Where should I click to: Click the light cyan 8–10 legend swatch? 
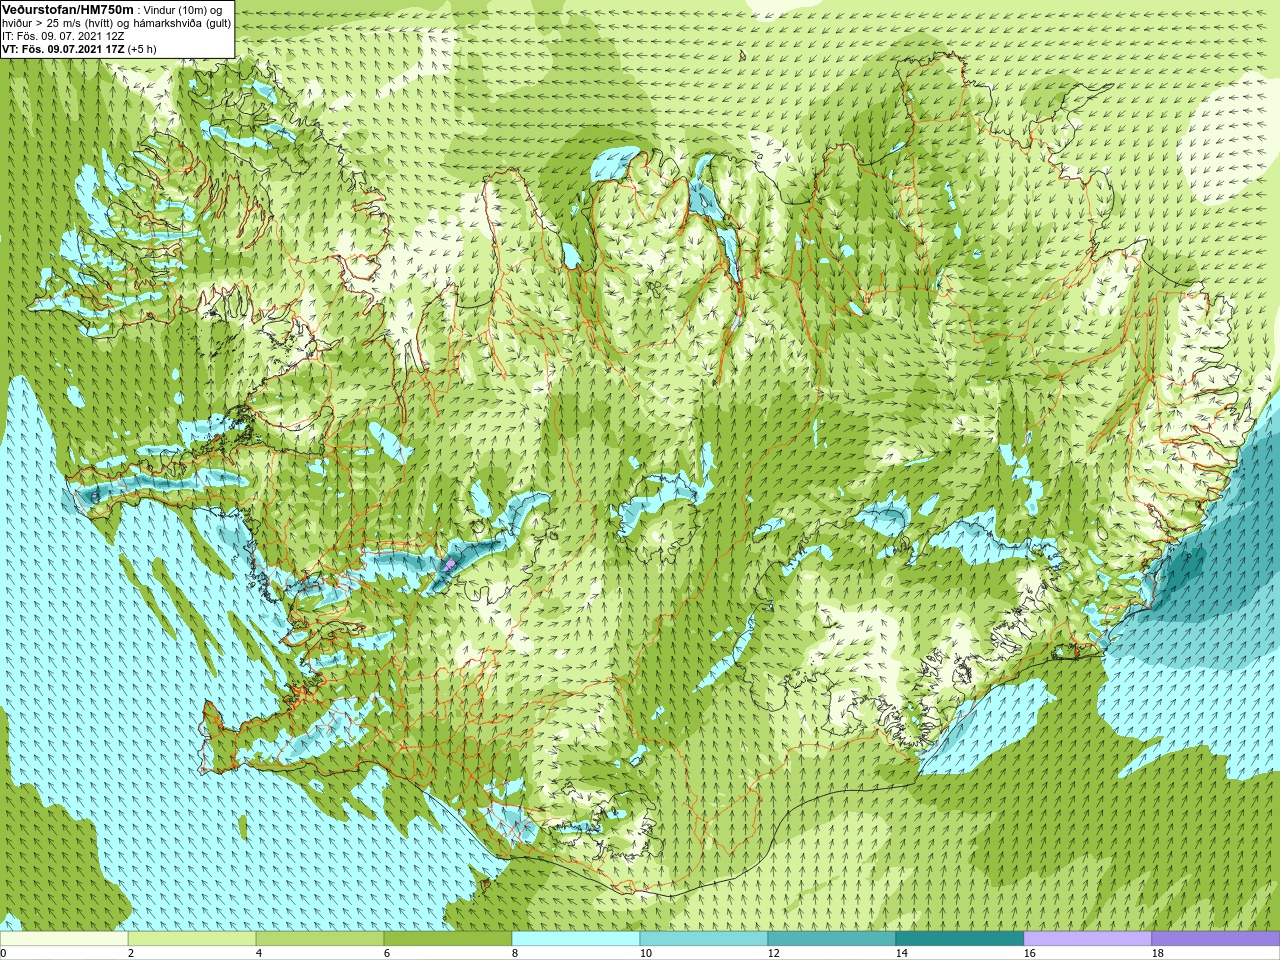(x=576, y=939)
